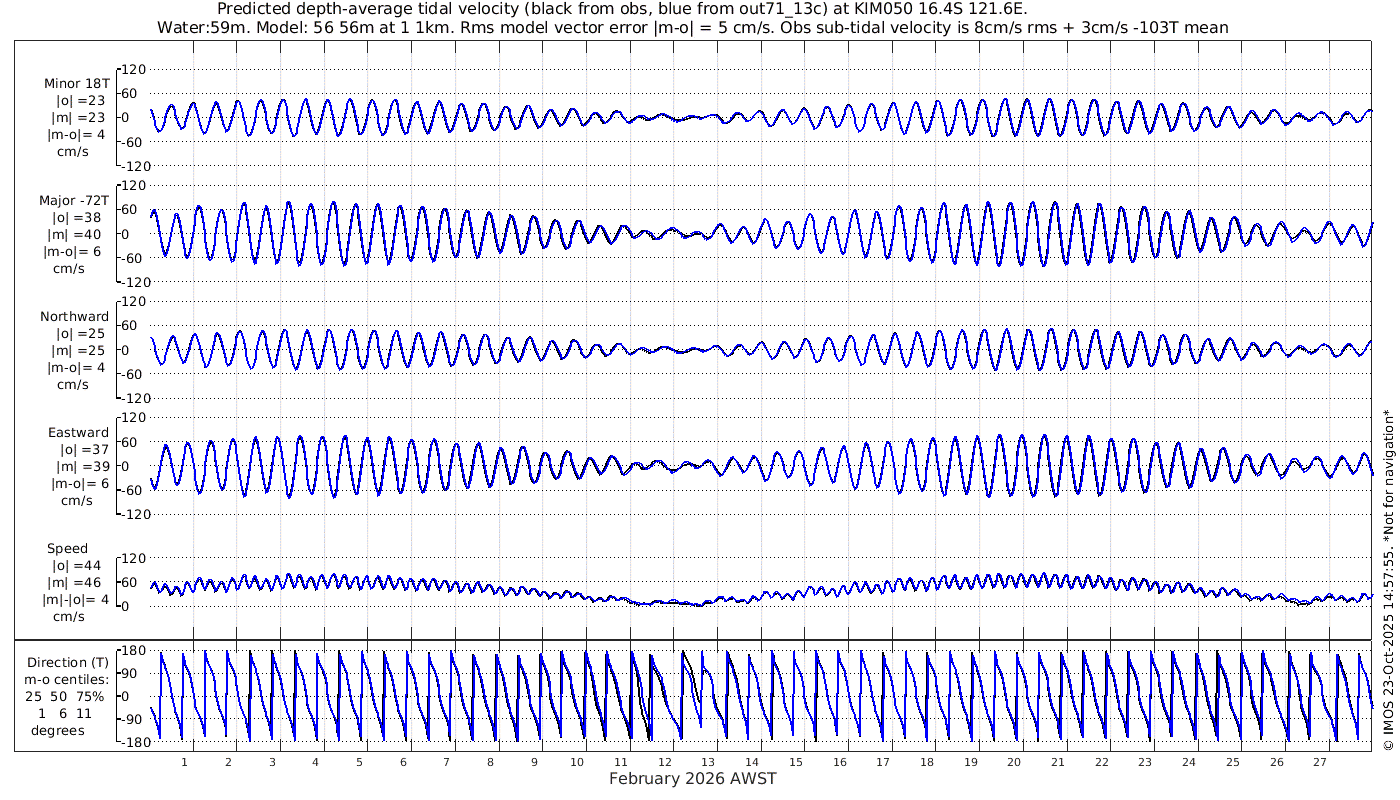Select the 'Speed' panel label

(x=68, y=548)
